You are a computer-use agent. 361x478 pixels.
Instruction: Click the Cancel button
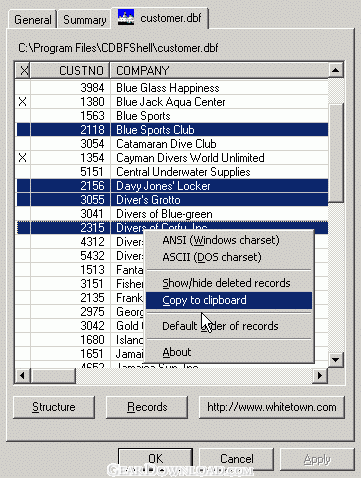coord(237,459)
